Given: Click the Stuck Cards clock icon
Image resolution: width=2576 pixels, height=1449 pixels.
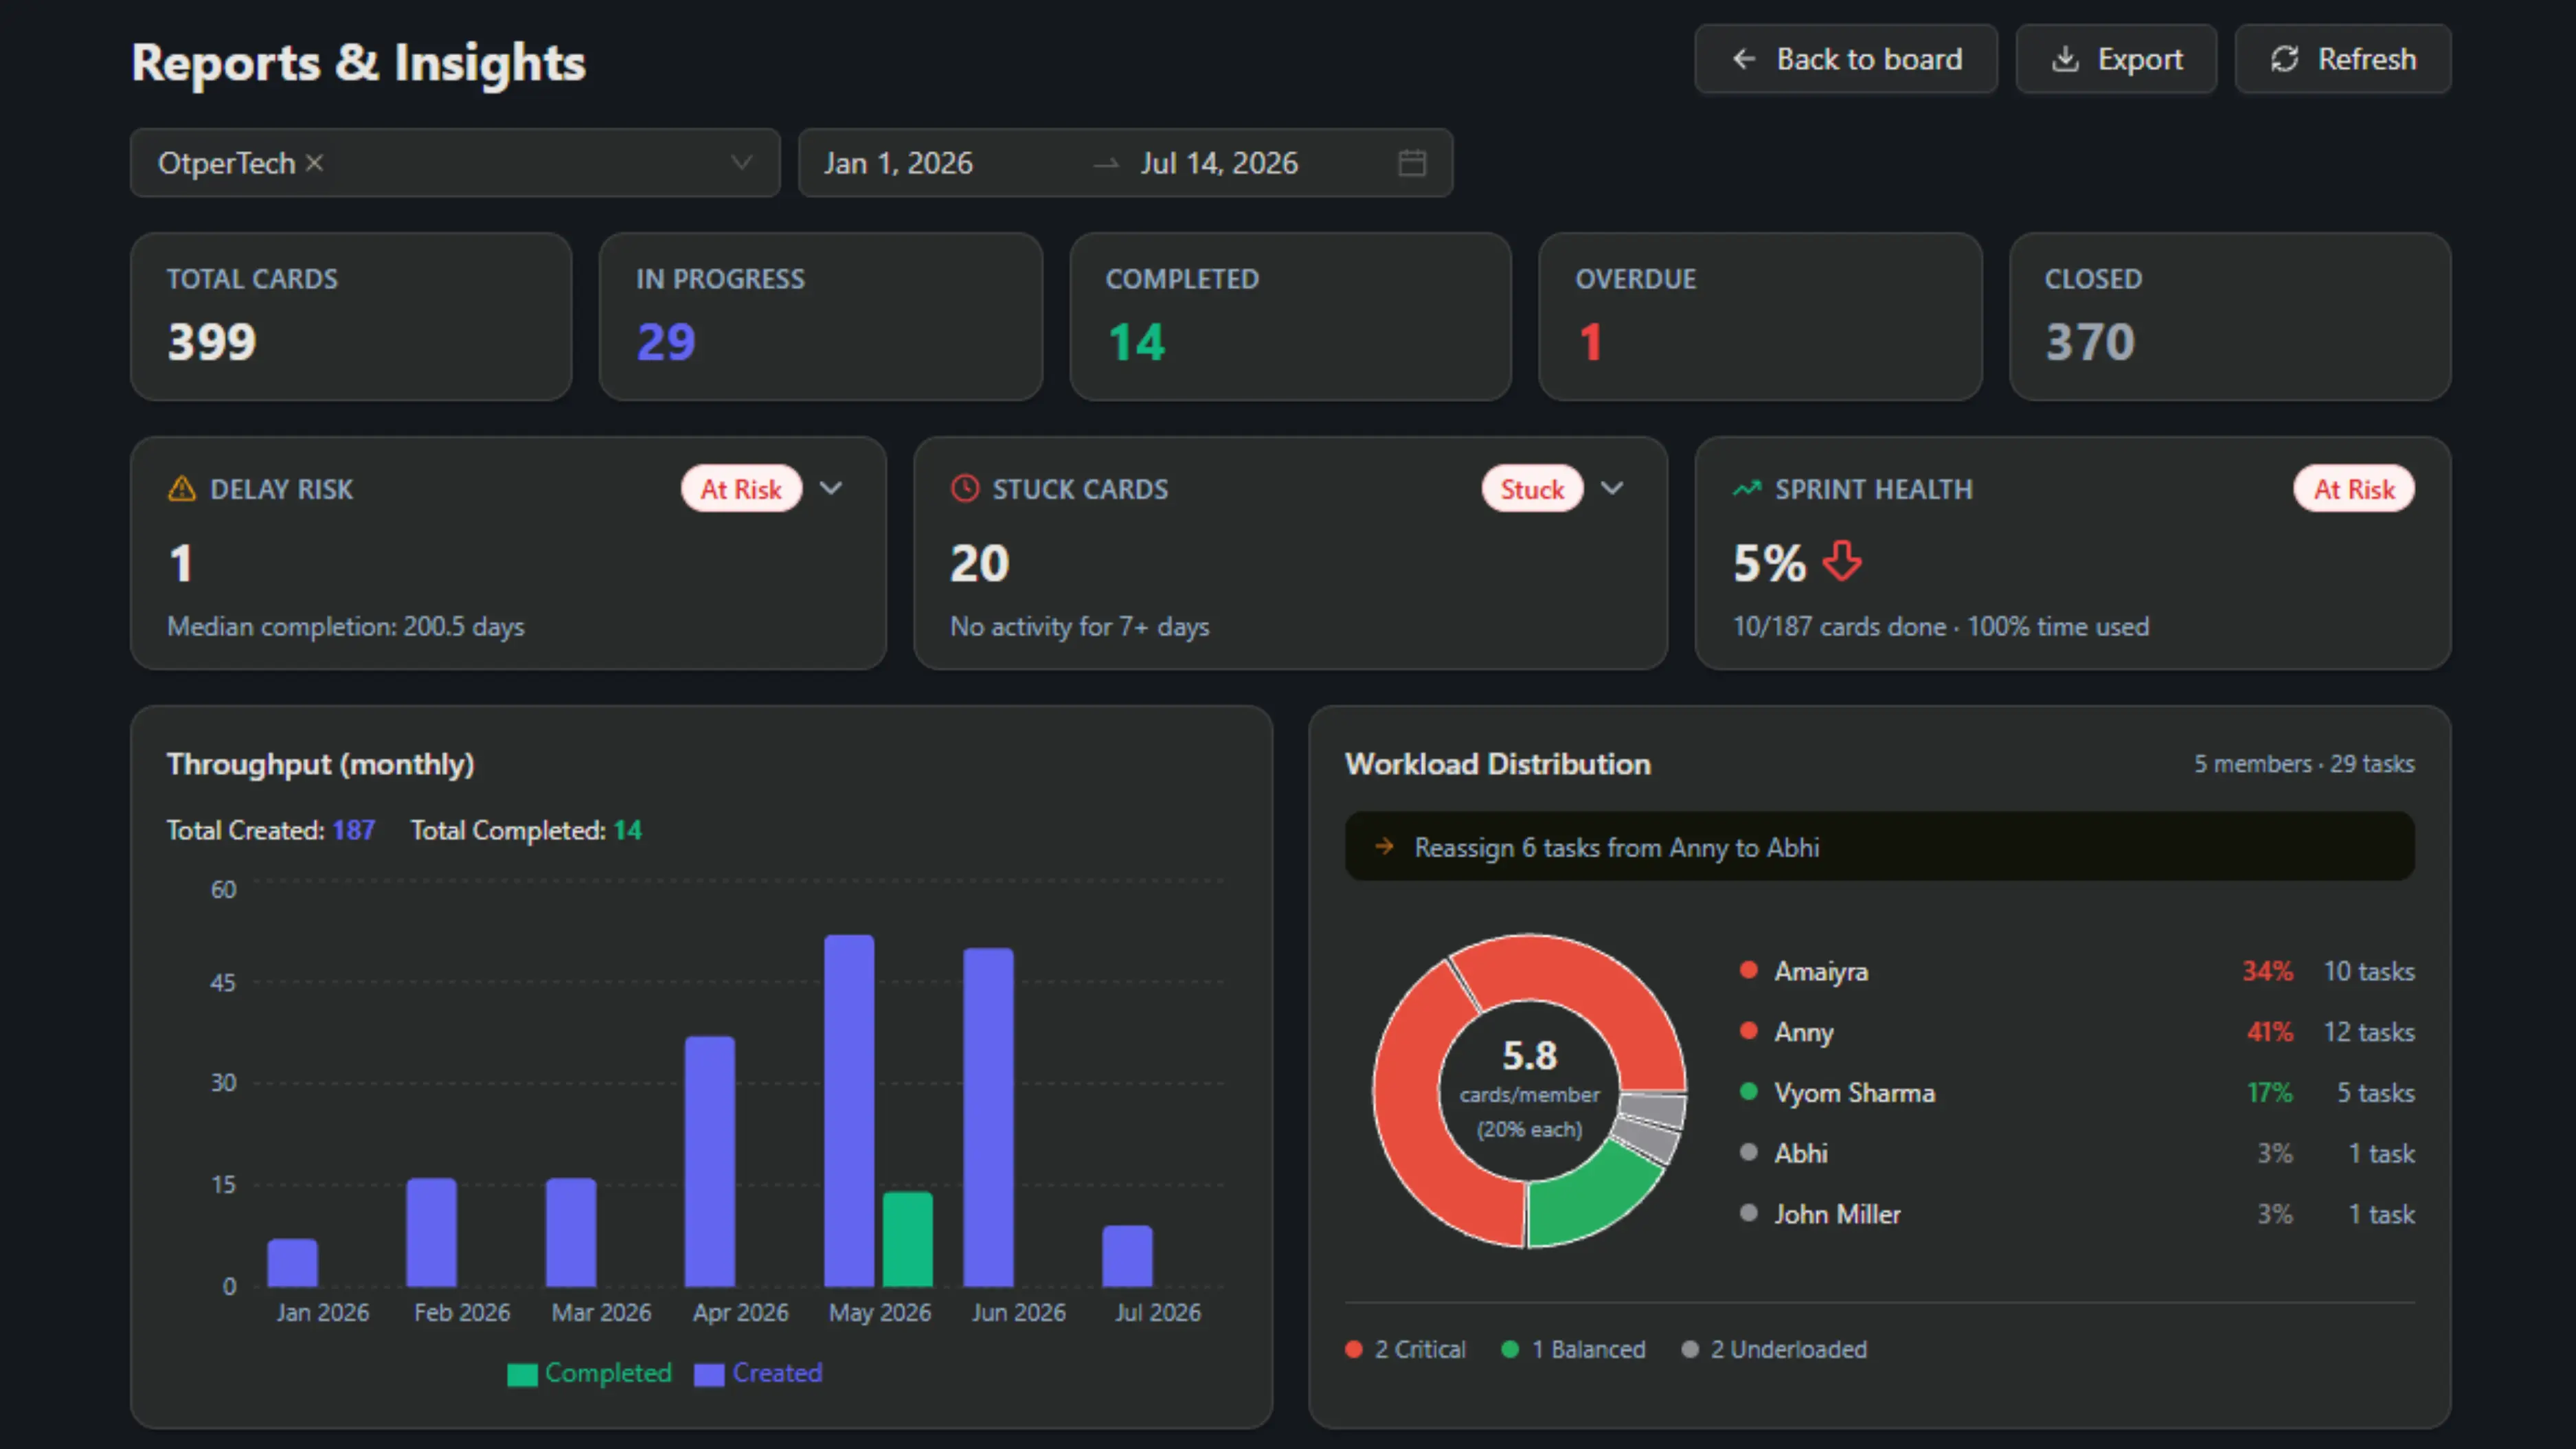Looking at the screenshot, I should pos(964,489).
